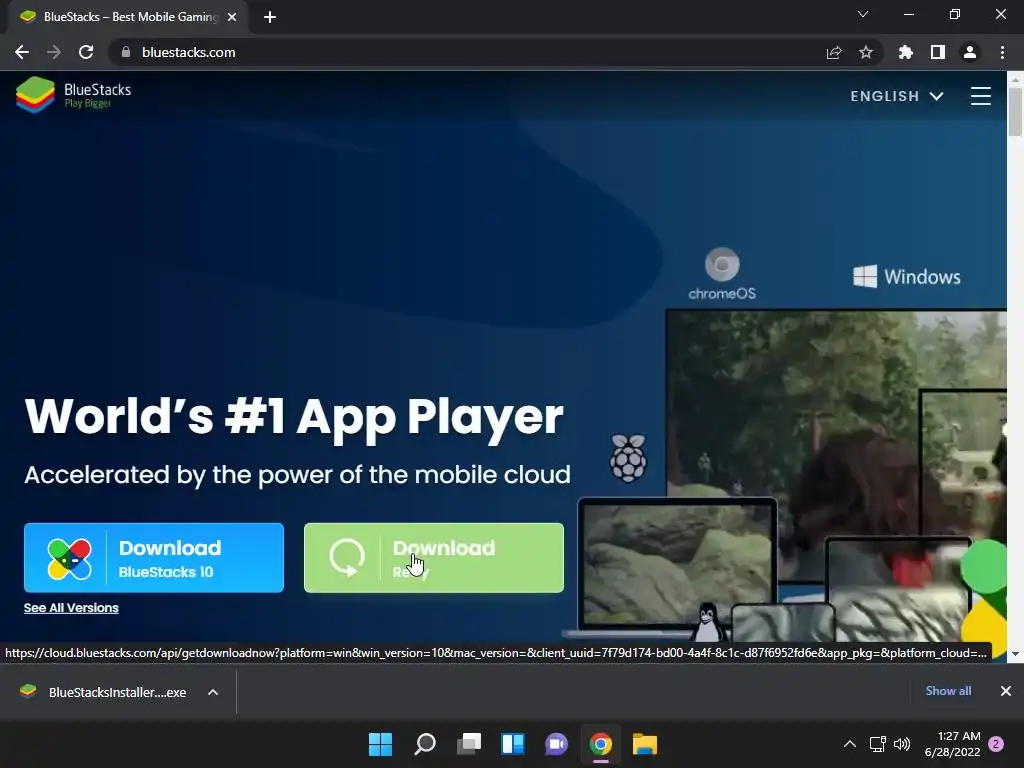Image resolution: width=1024 pixels, height=768 pixels.
Task: Open File Explorer from the taskbar
Action: point(645,744)
